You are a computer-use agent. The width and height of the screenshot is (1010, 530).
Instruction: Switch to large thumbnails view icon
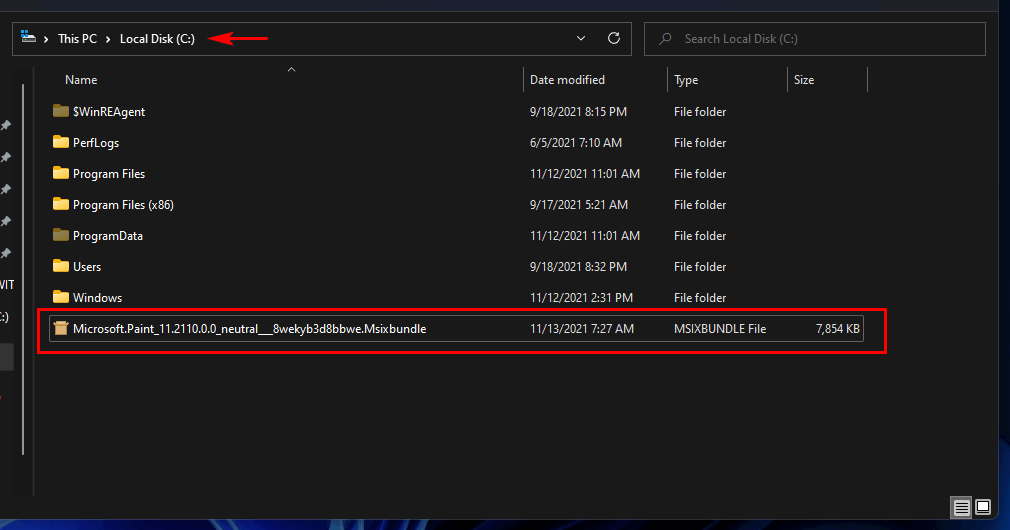pyautogui.click(x=983, y=507)
